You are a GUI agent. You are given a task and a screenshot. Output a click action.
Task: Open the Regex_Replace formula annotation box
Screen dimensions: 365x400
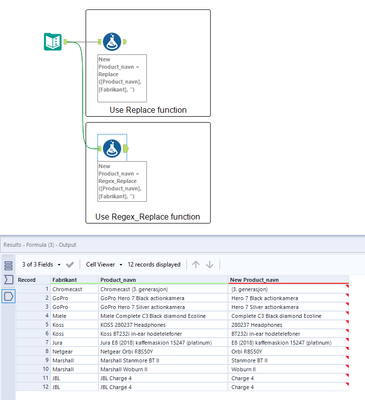tap(122, 181)
